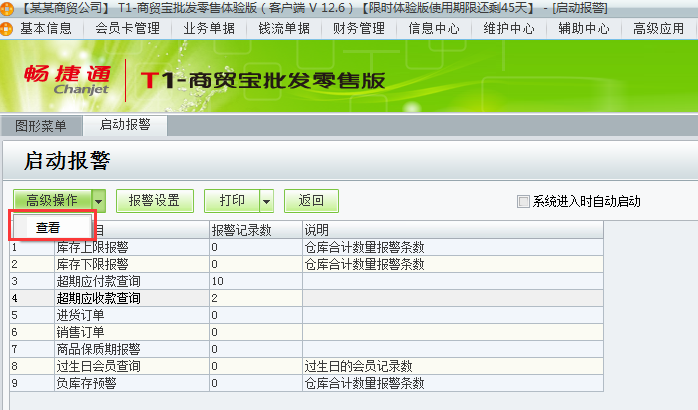
Task: Choose 查看 from the dropdown menu
Action: 48,227
